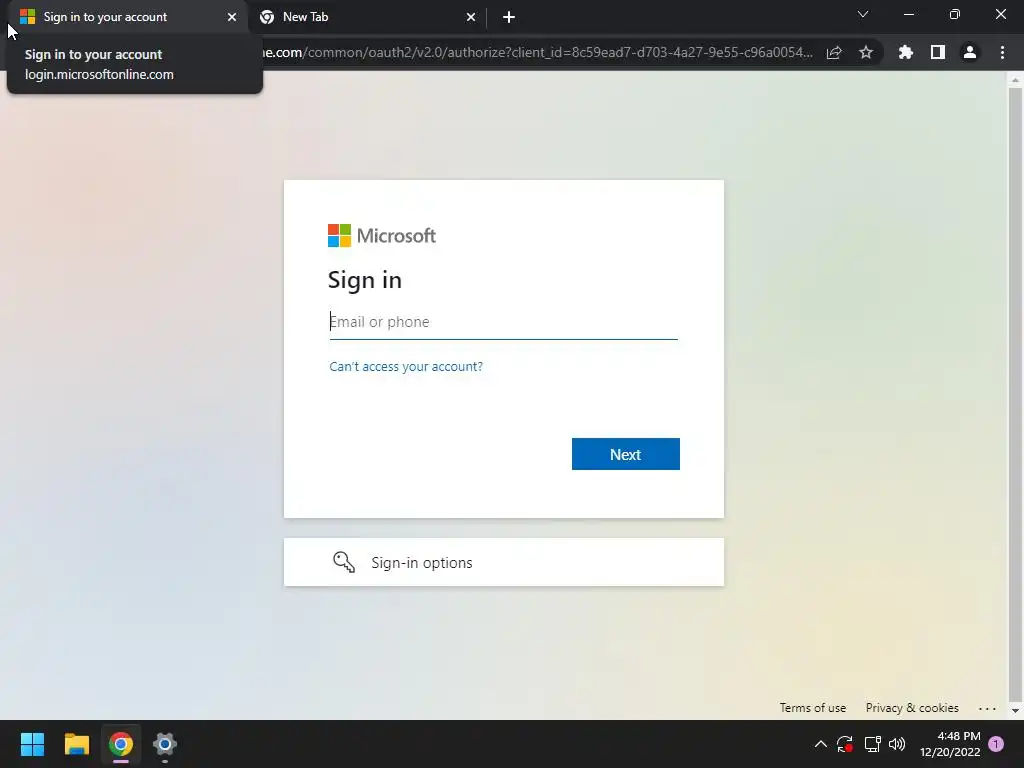
Task: Select the Sign in to your account tab
Action: click(x=128, y=17)
